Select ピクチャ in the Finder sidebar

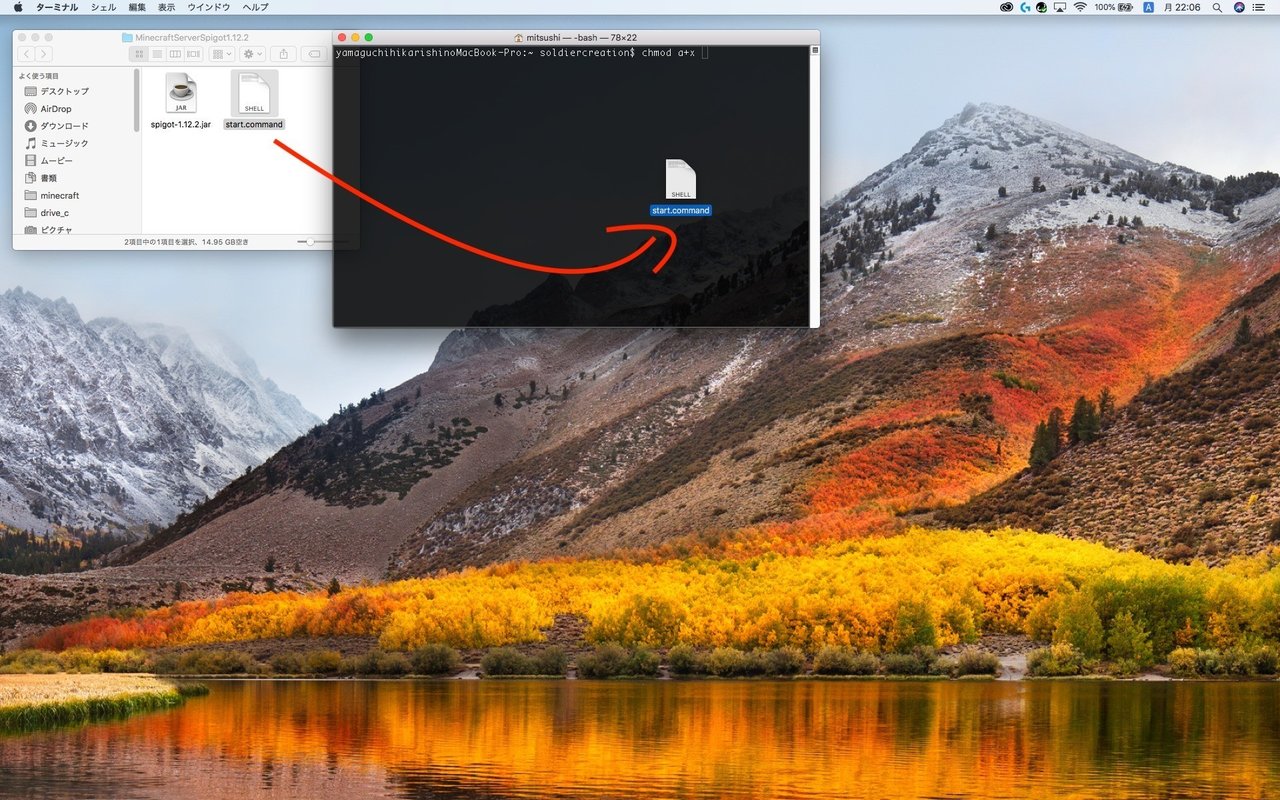point(56,229)
